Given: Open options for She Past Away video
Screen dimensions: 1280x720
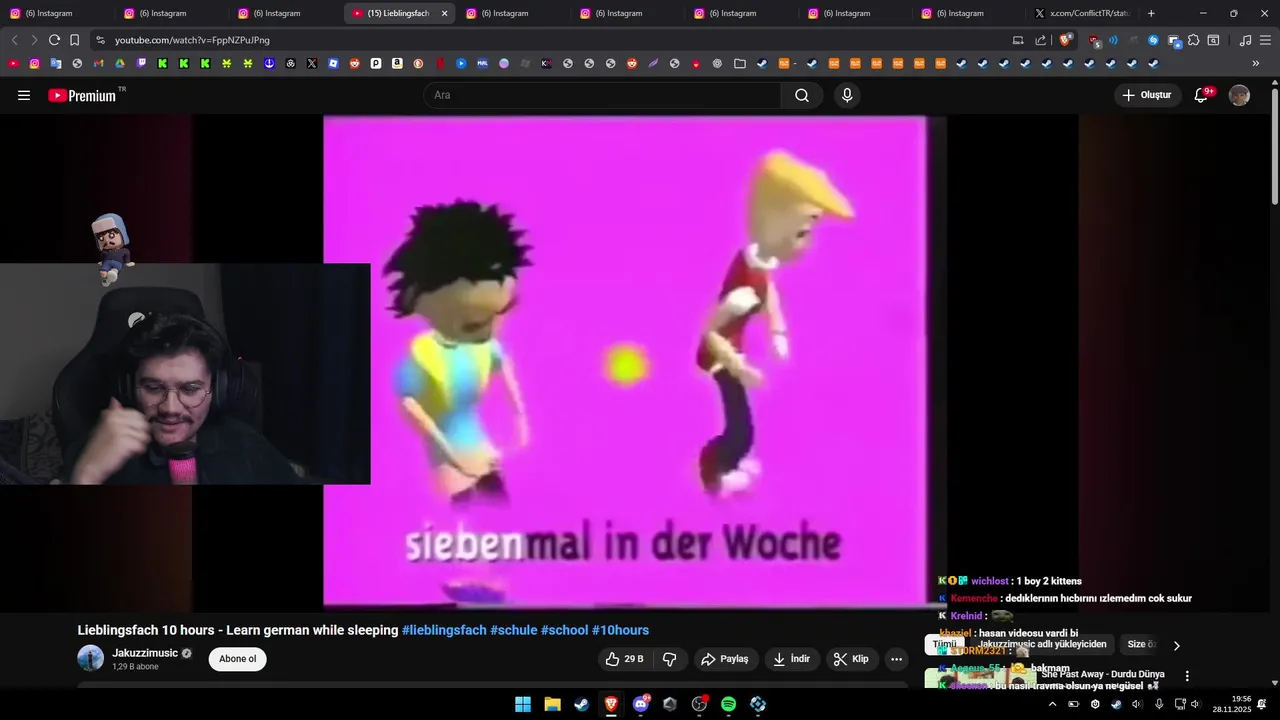Looking at the screenshot, I should coord(1187,676).
